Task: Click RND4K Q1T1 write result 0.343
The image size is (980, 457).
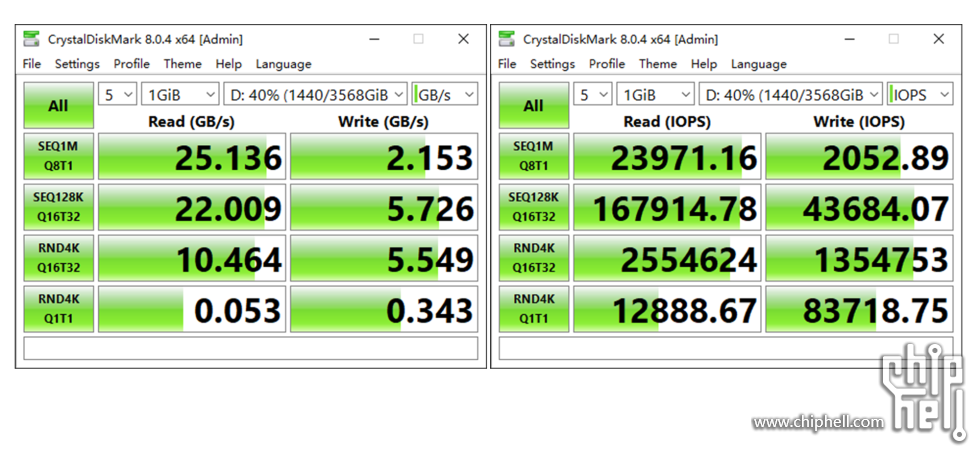Action: pos(384,309)
